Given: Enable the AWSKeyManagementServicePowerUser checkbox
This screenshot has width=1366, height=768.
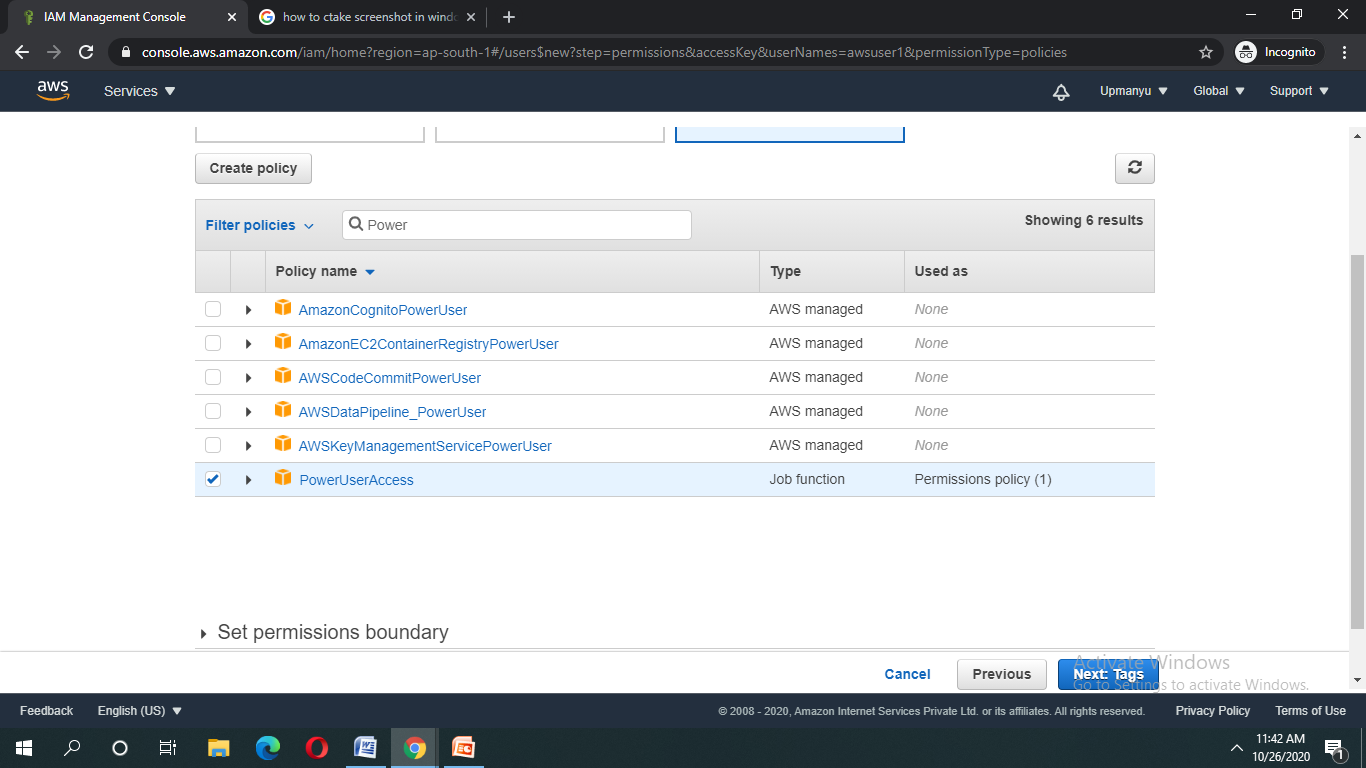Looking at the screenshot, I should (x=213, y=445).
